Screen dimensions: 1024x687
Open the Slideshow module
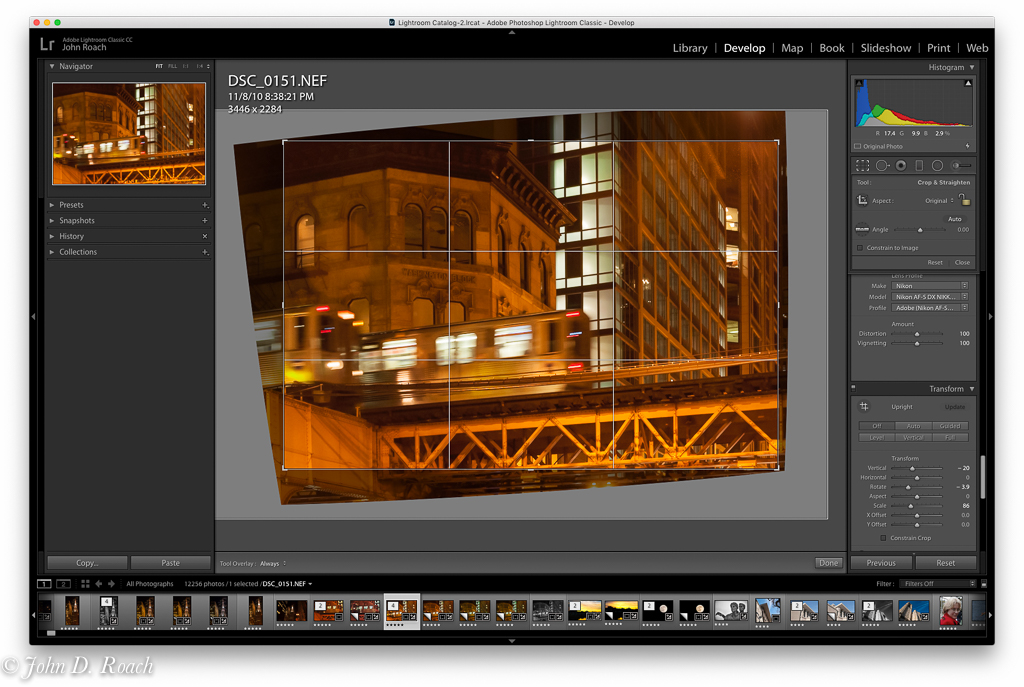[x=885, y=48]
